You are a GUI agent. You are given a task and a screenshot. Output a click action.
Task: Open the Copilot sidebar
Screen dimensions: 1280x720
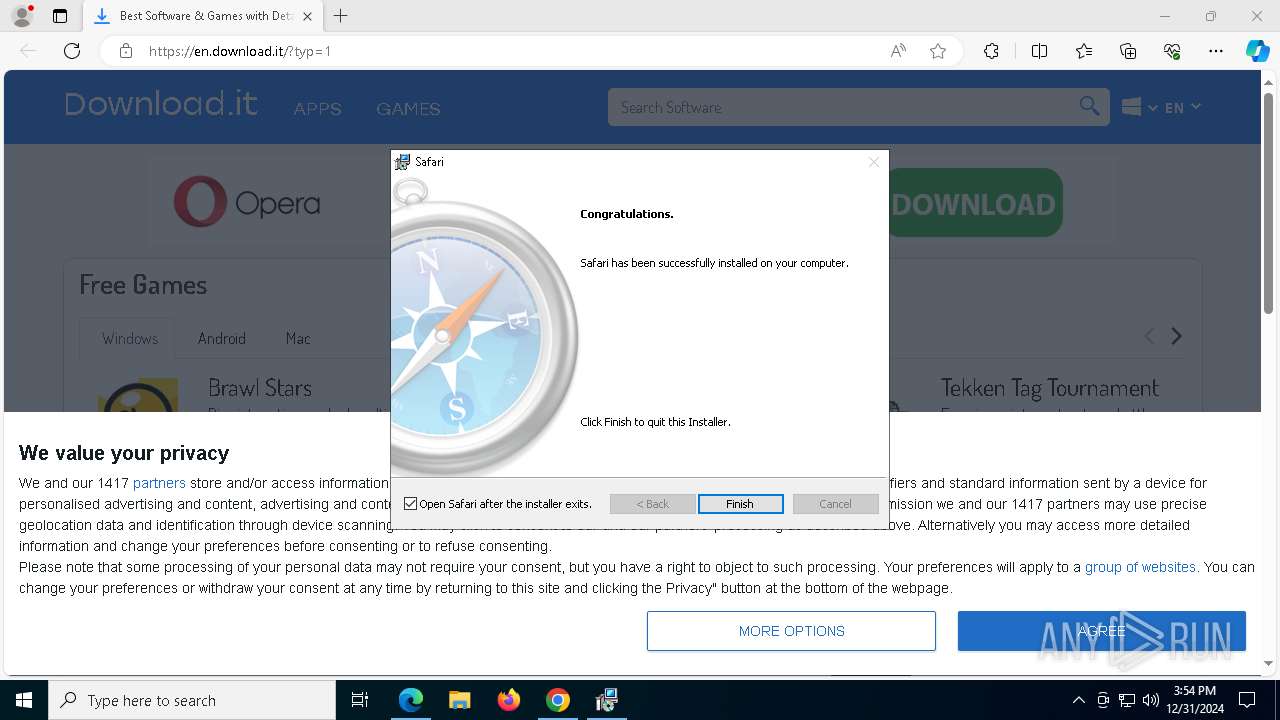click(1257, 51)
